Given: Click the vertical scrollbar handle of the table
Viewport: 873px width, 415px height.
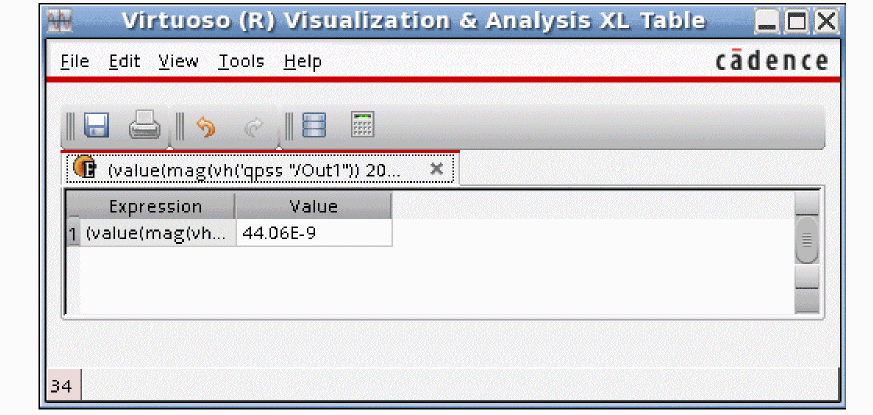Looking at the screenshot, I should point(807,240).
